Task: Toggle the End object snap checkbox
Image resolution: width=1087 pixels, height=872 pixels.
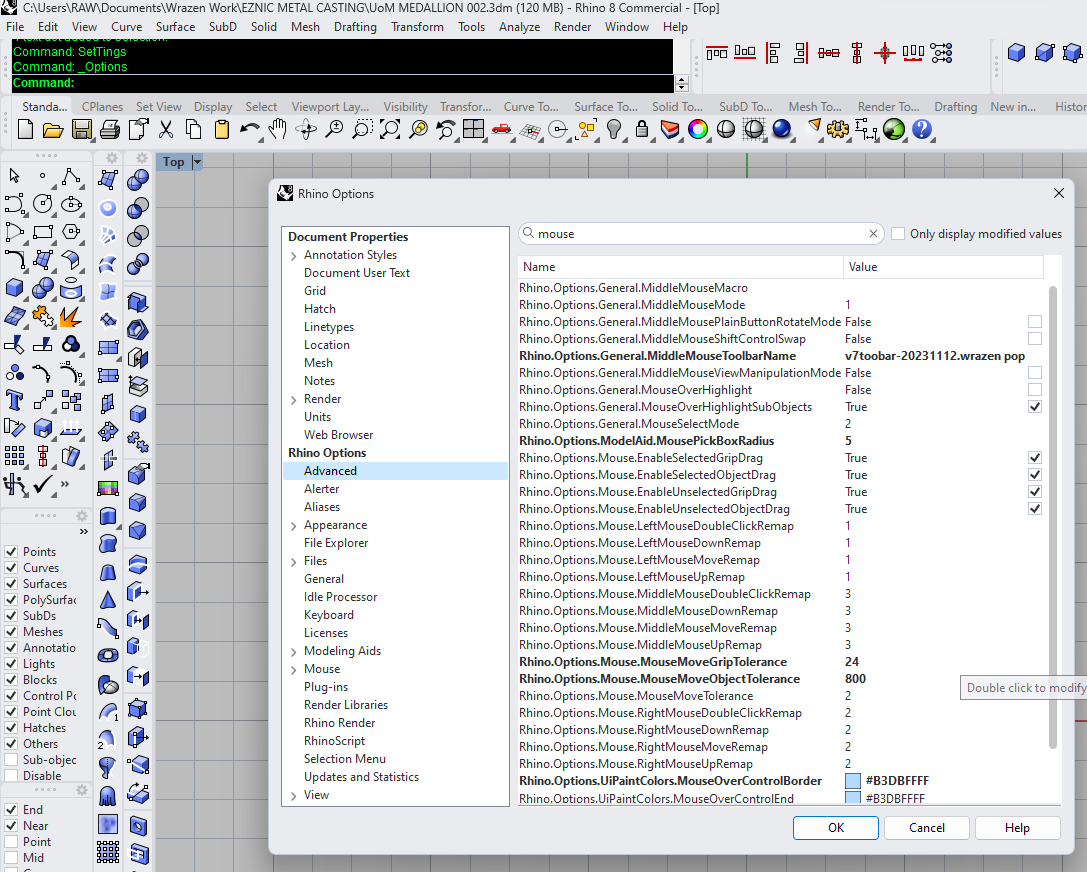Action: (x=11, y=810)
